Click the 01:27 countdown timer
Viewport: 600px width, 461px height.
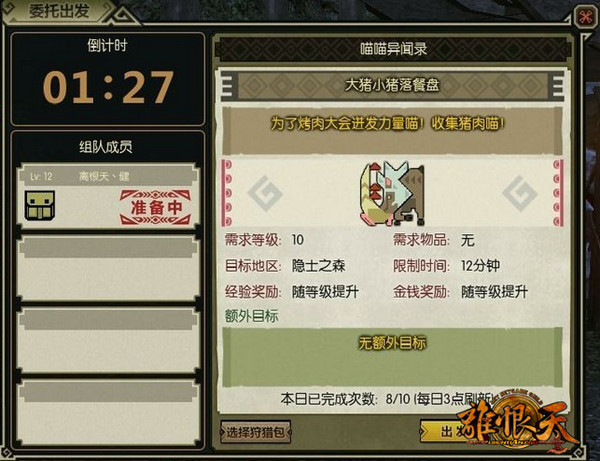(x=108, y=87)
